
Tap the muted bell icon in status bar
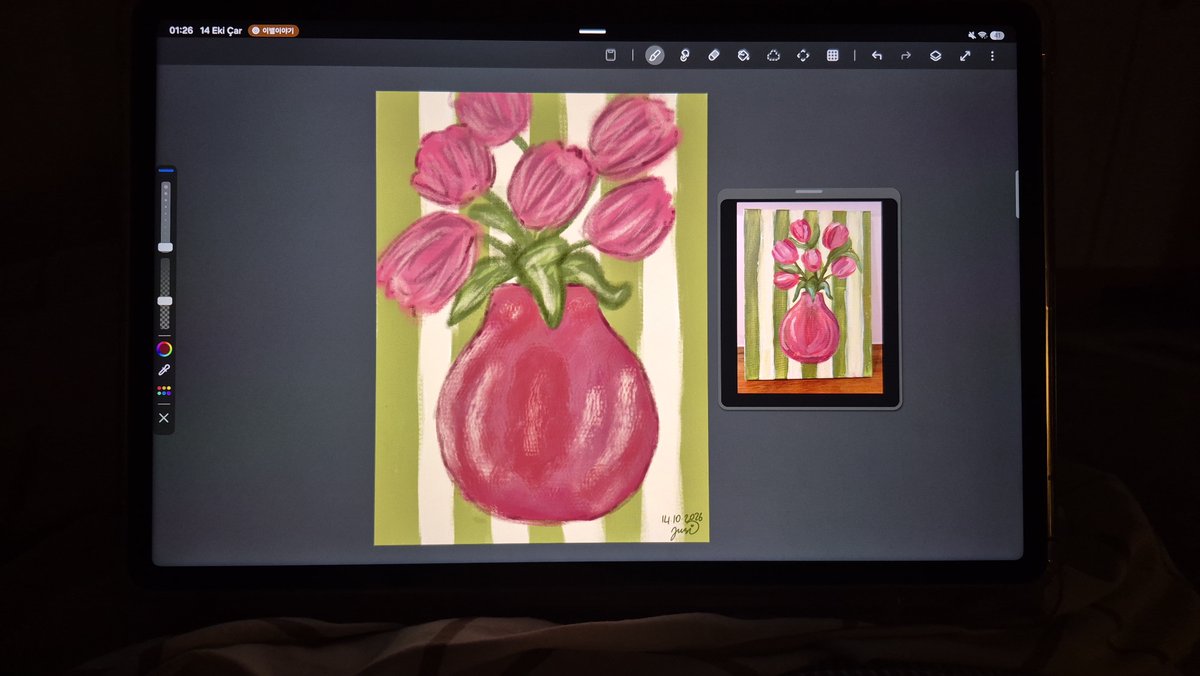pos(971,35)
